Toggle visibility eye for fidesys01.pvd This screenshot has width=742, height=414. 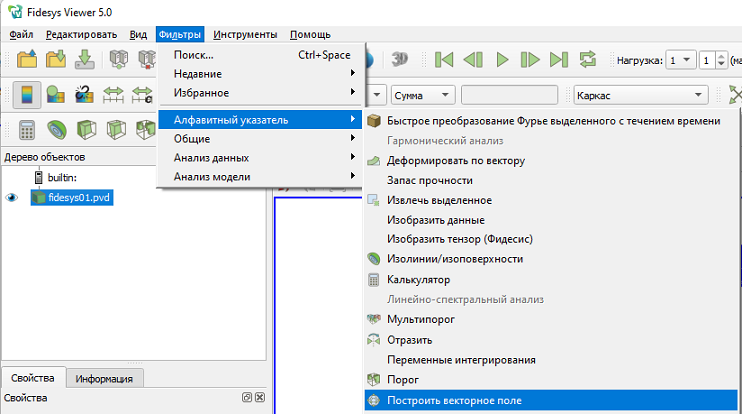12,198
